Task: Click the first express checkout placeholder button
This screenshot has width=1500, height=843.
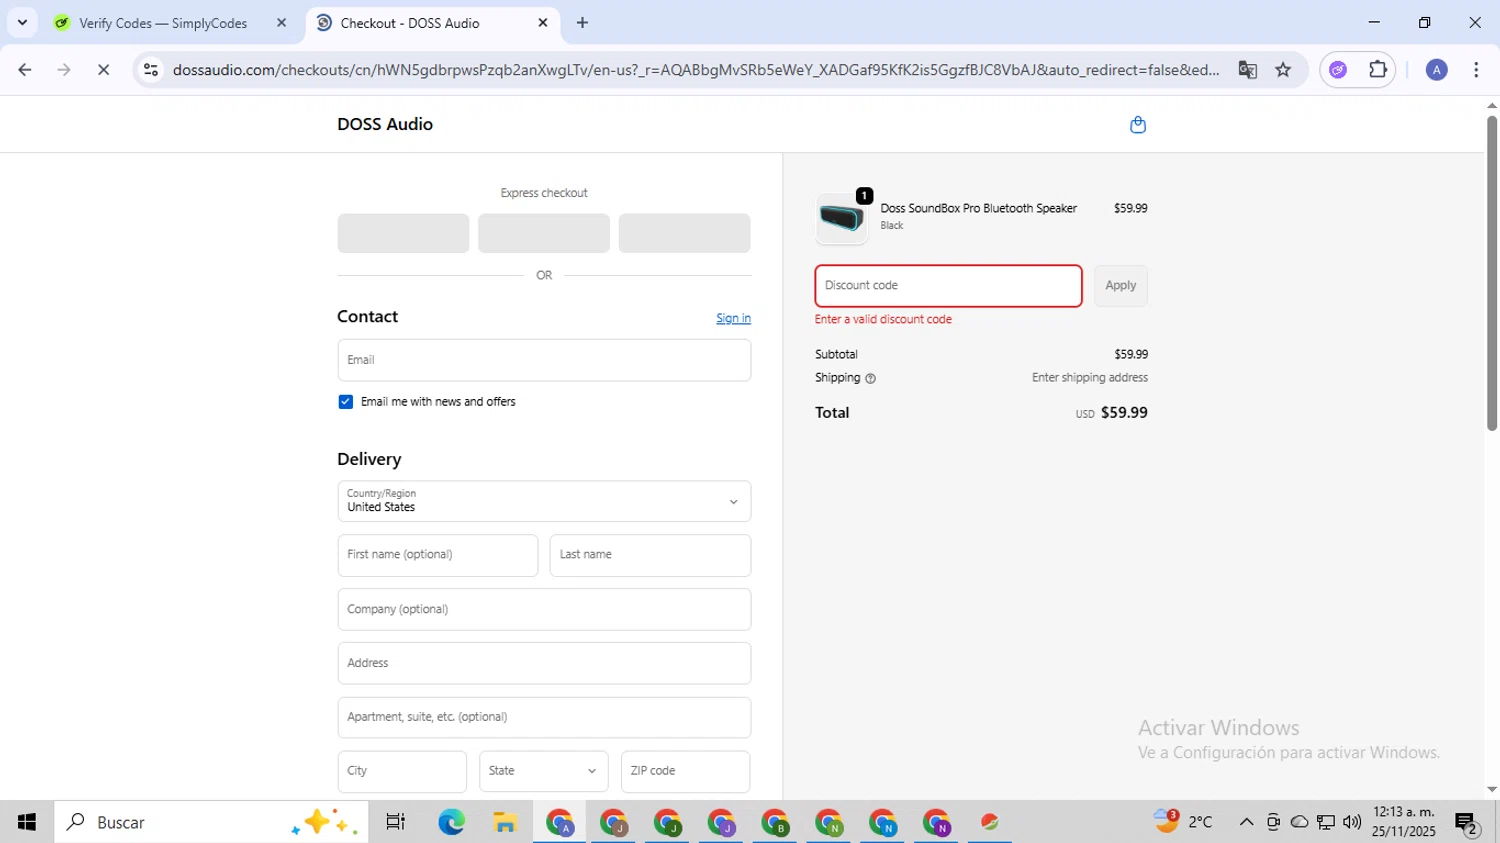Action: [x=403, y=233]
